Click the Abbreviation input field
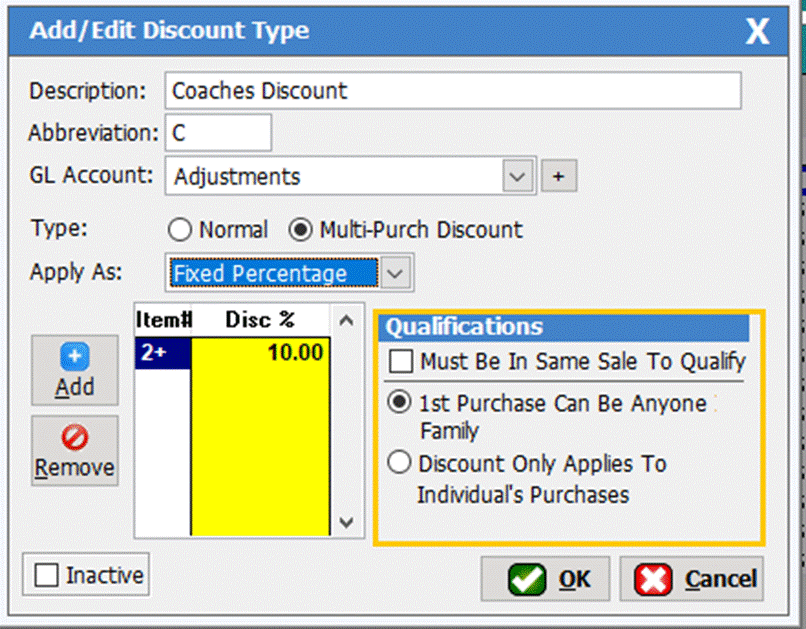The width and height of the screenshot is (806, 629). [217, 133]
